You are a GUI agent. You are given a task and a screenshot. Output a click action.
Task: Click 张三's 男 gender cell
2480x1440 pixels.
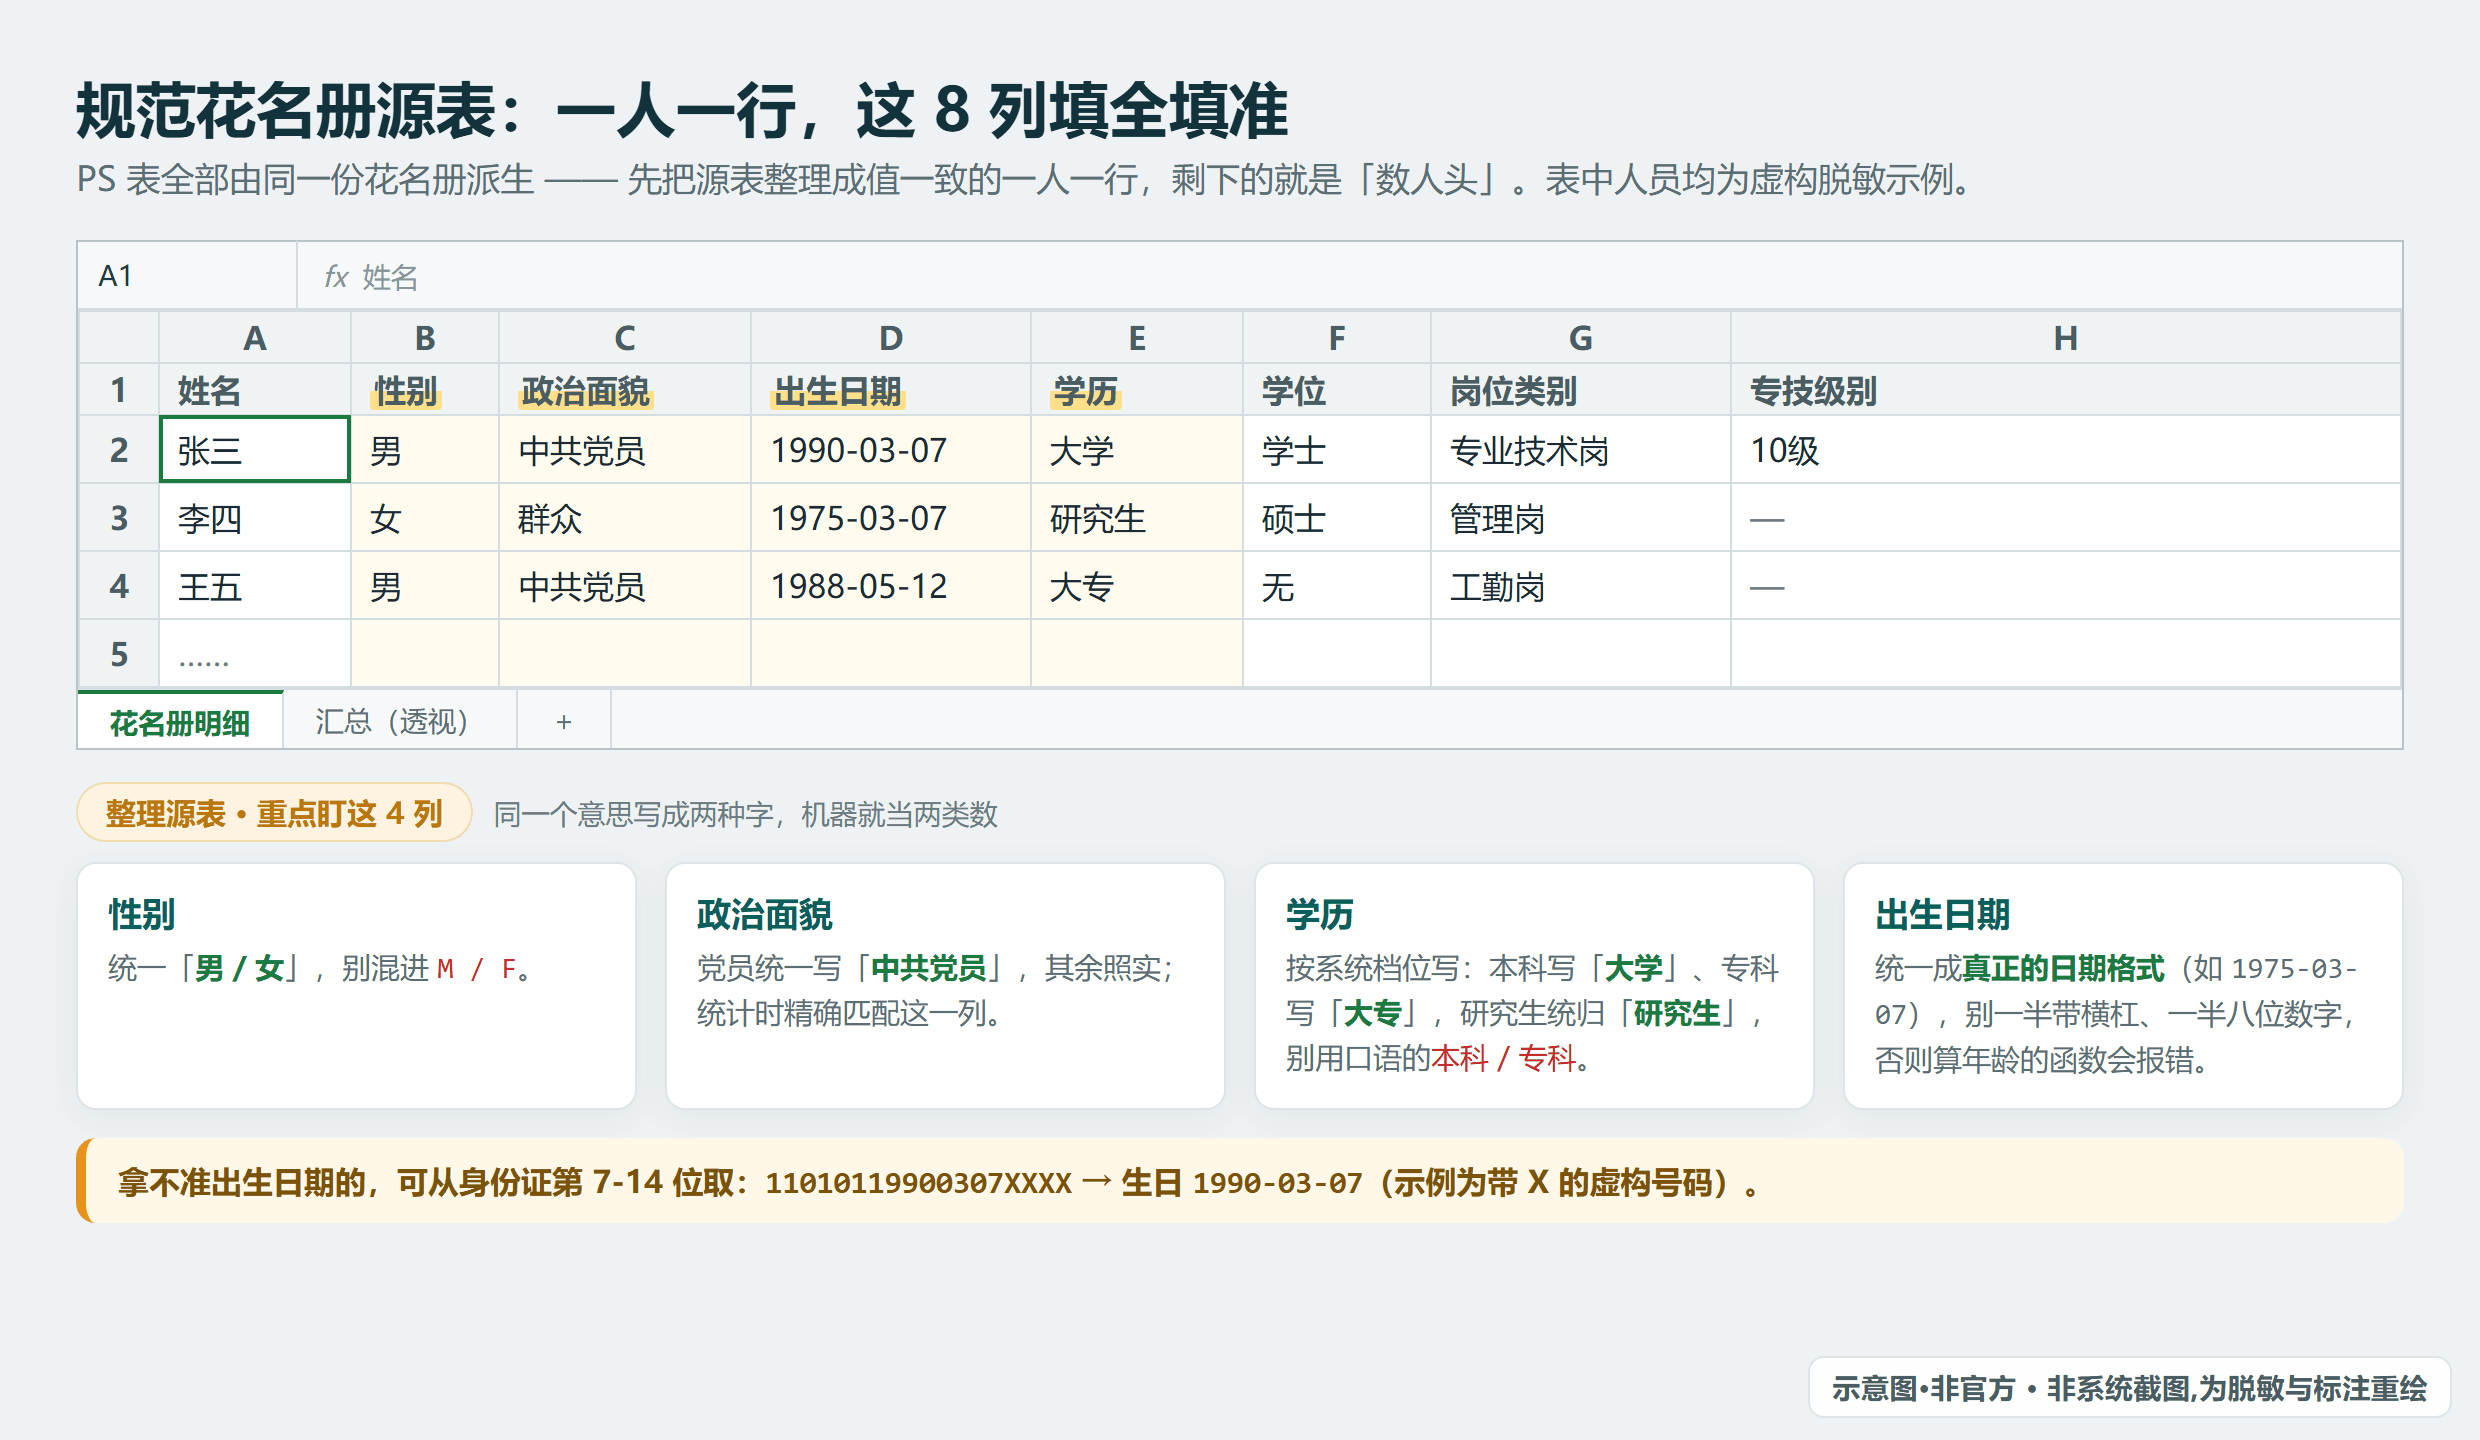point(425,450)
